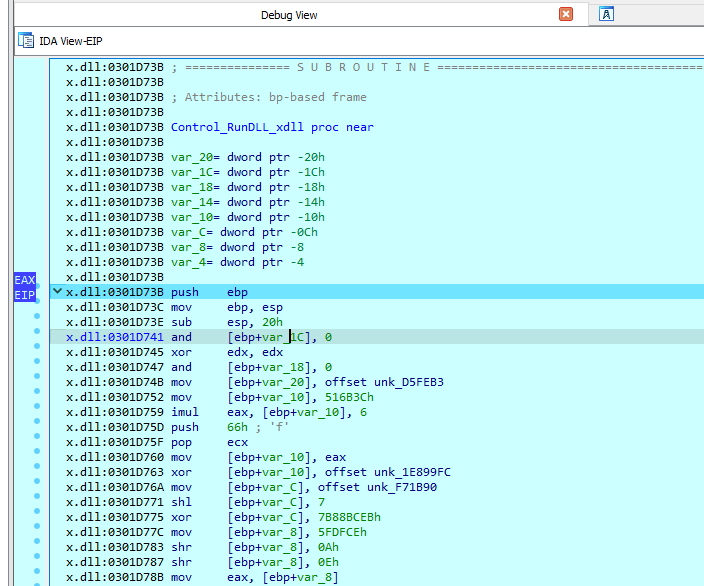The width and height of the screenshot is (704, 586).
Task: Click the EIP register marker
Action: (25, 295)
